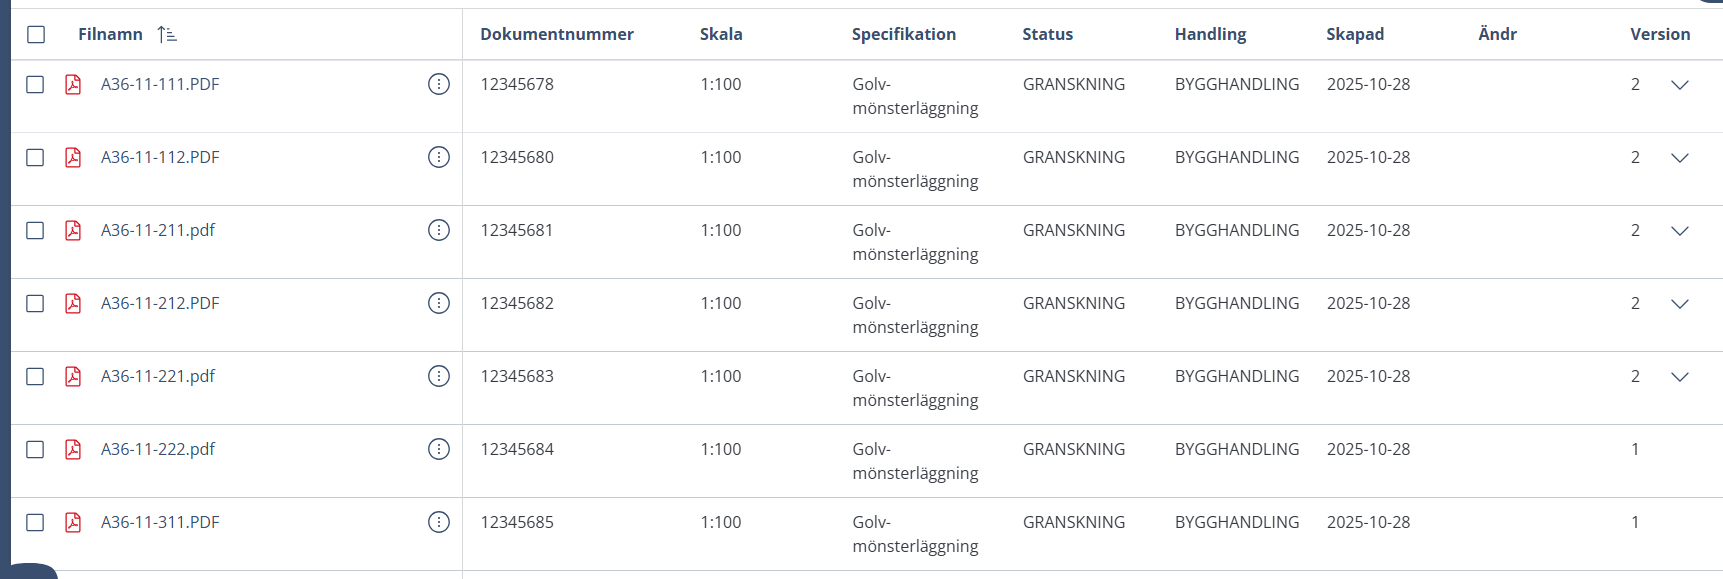Open three-dot menu for A36-11-211.pdf

(438, 230)
